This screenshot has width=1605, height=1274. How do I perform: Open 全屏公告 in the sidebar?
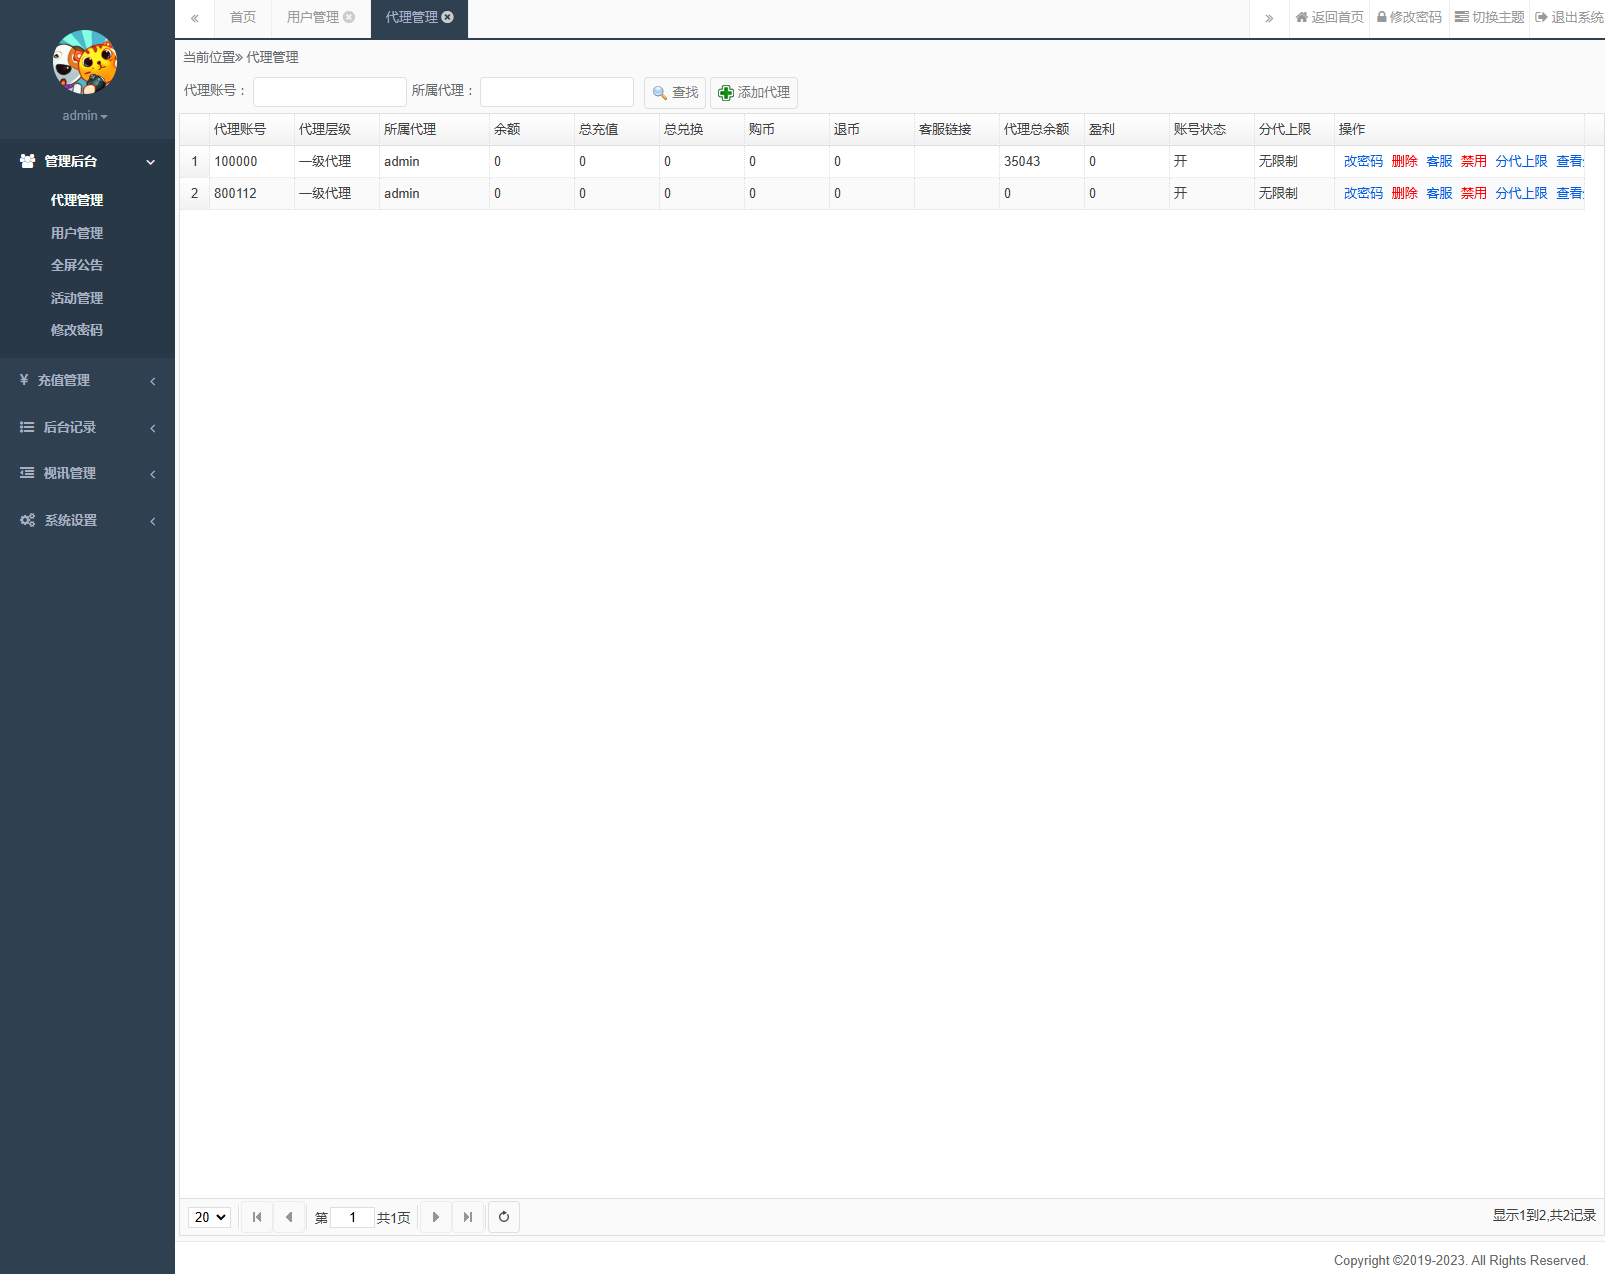click(x=77, y=265)
